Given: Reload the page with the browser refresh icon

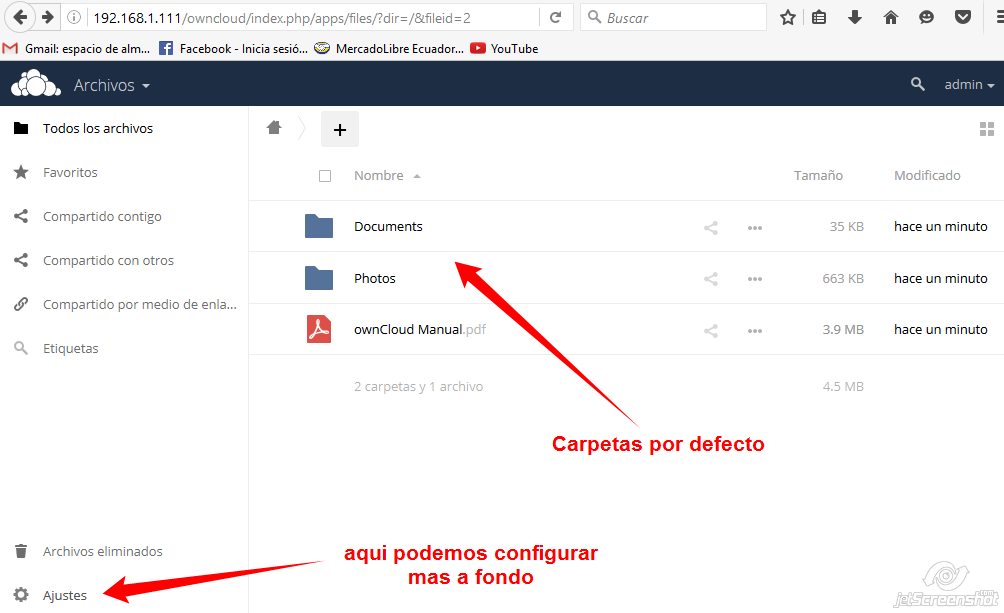Looking at the screenshot, I should [555, 17].
